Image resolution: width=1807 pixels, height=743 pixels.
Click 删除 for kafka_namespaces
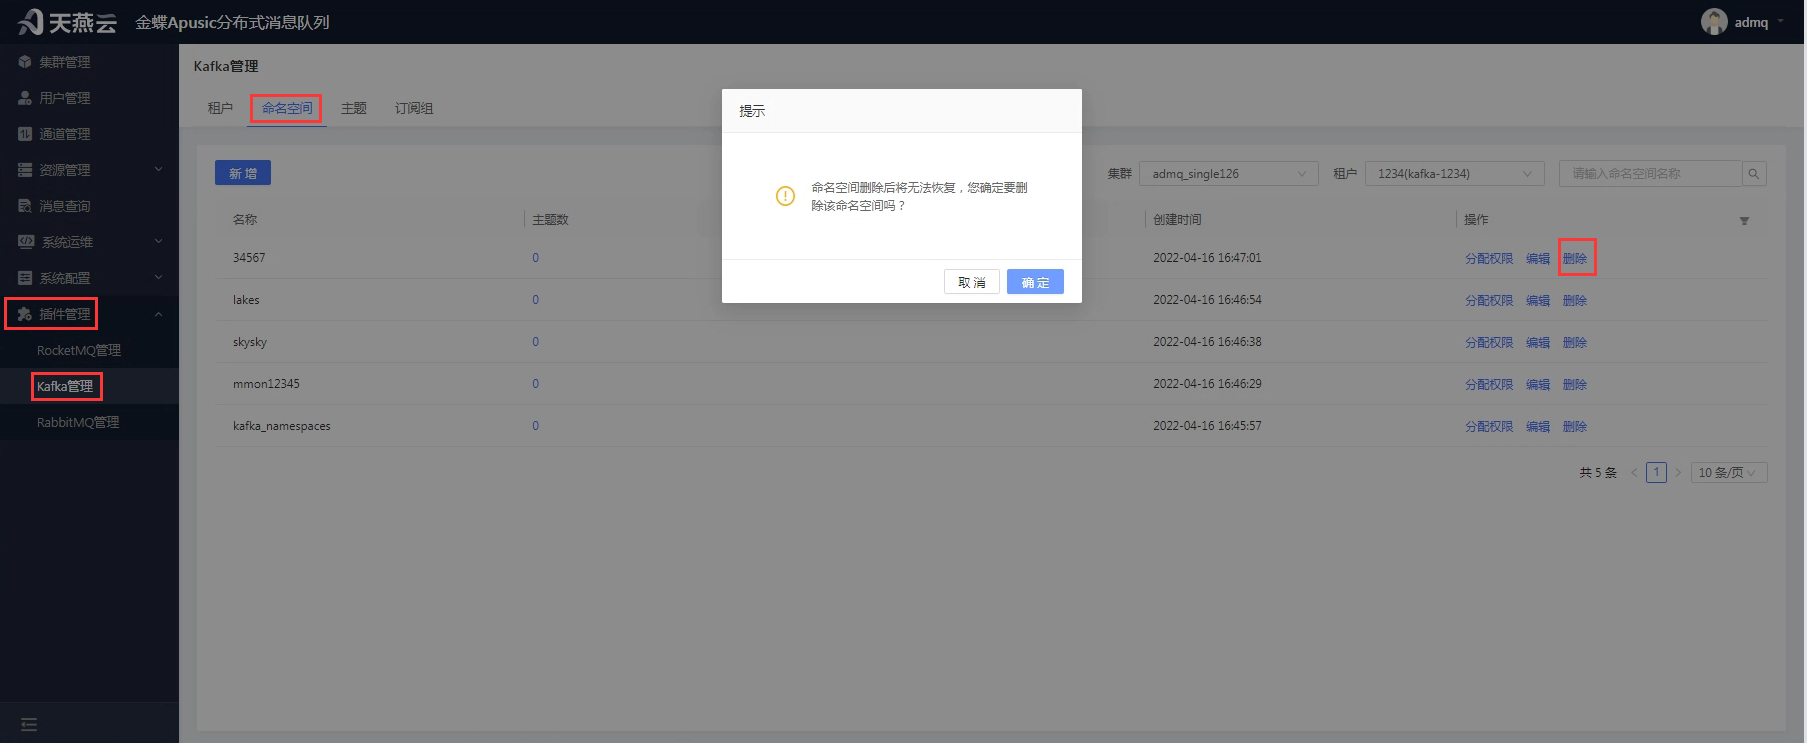(x=1575, y=427)
